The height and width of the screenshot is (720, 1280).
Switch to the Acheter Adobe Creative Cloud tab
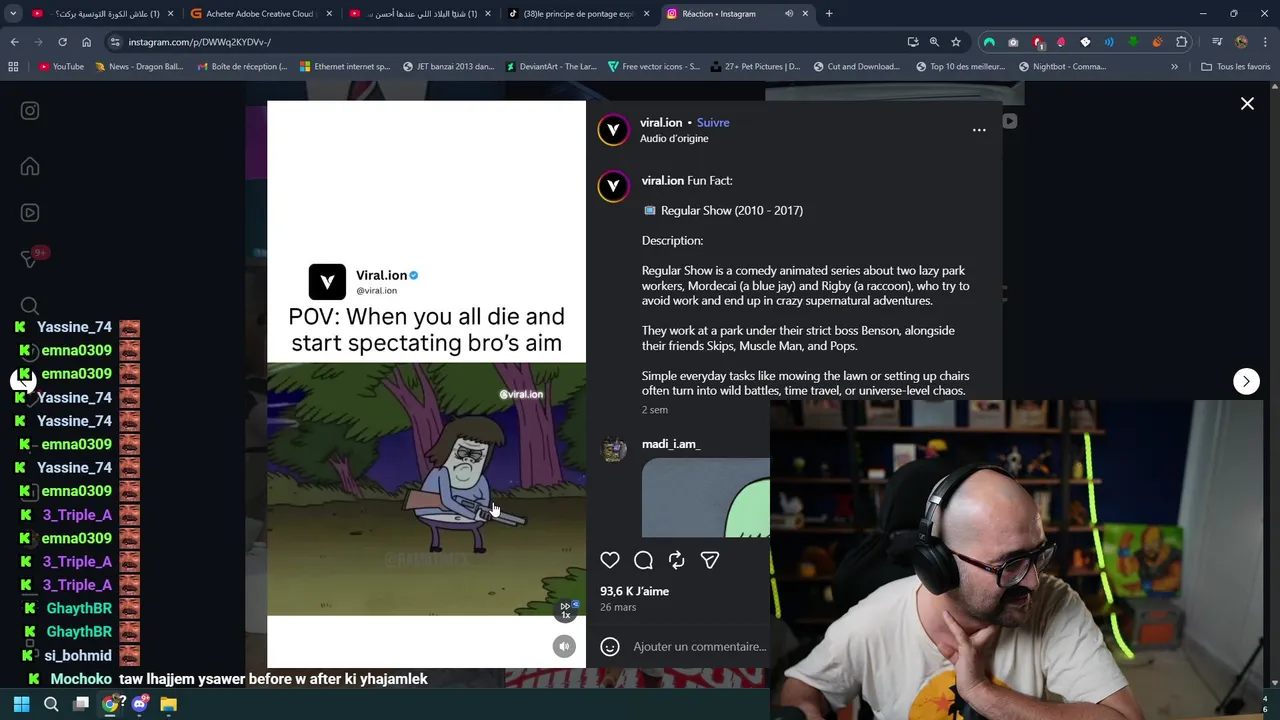coord(260,13)
